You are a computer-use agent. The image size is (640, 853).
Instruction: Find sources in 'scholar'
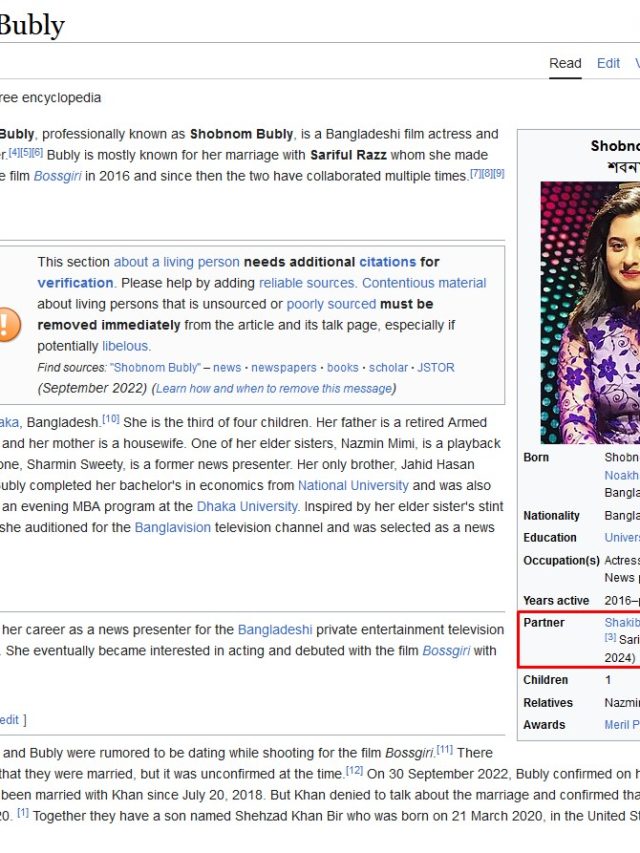tap(388, 368)
